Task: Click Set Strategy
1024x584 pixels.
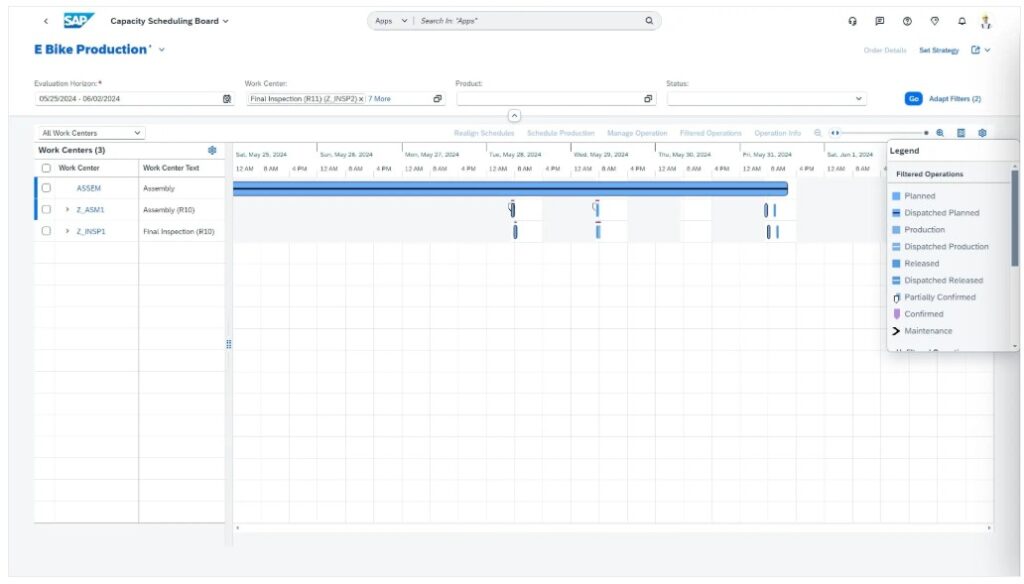Action: [938, 50]
